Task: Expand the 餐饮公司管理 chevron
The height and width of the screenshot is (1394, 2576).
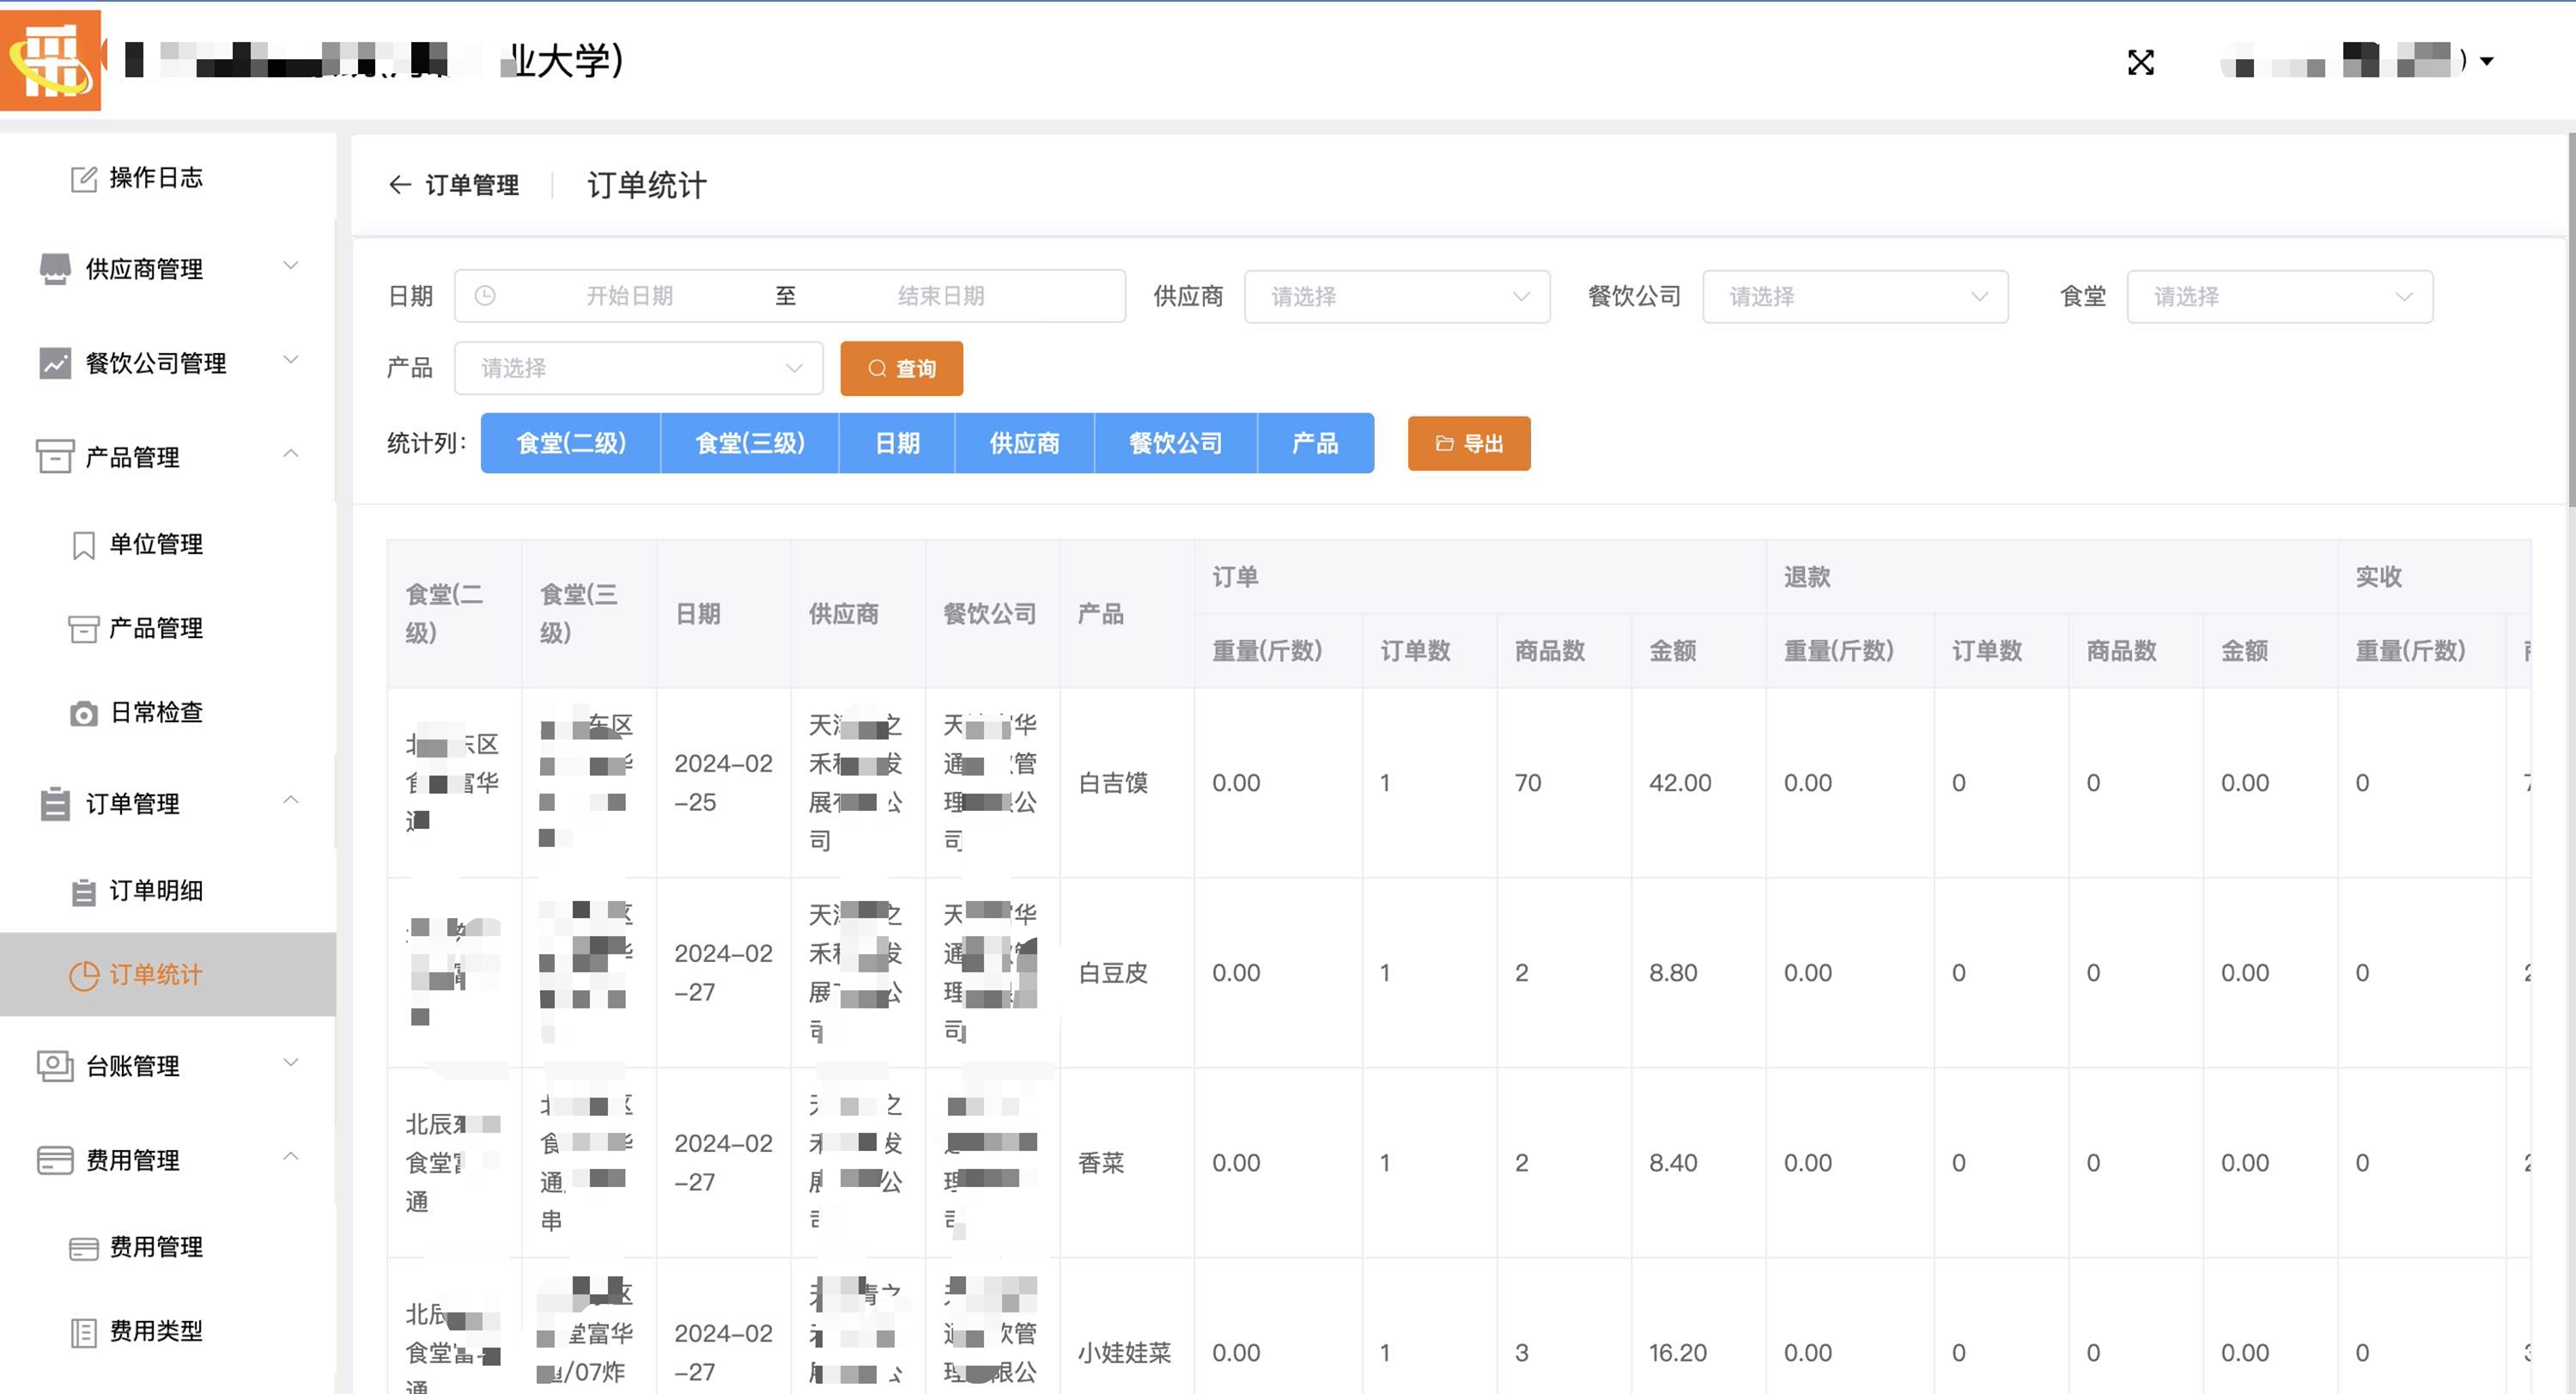Action: 291,360
